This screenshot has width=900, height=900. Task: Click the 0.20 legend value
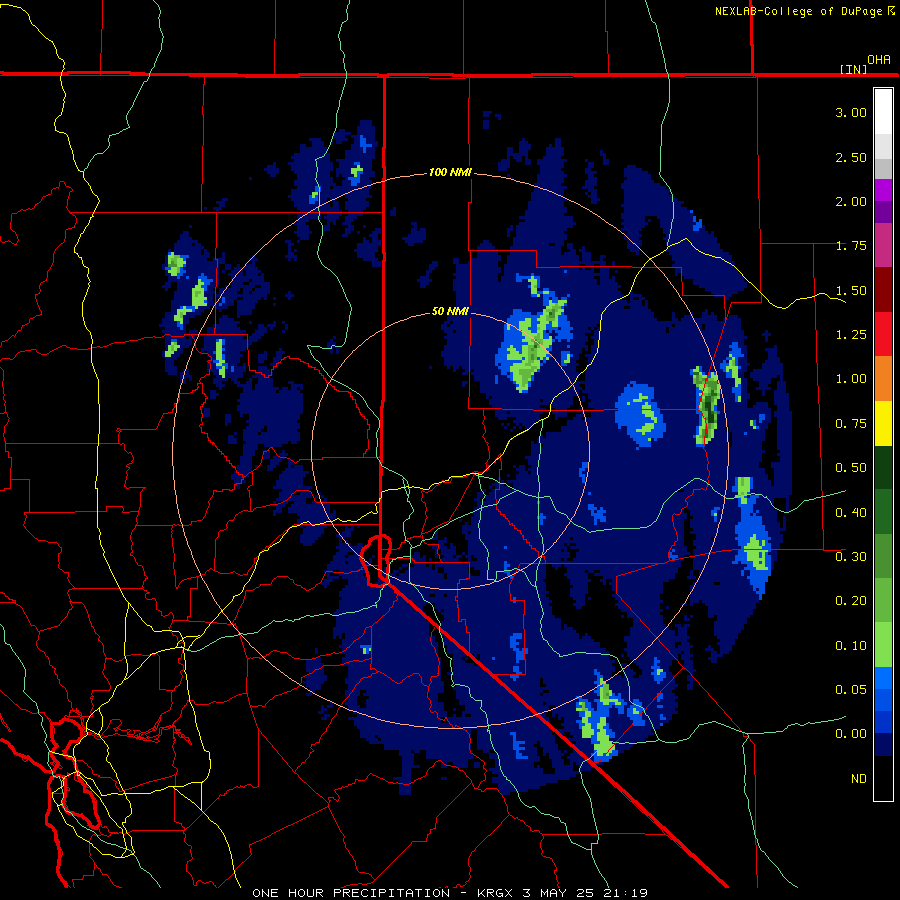[851, 601]
